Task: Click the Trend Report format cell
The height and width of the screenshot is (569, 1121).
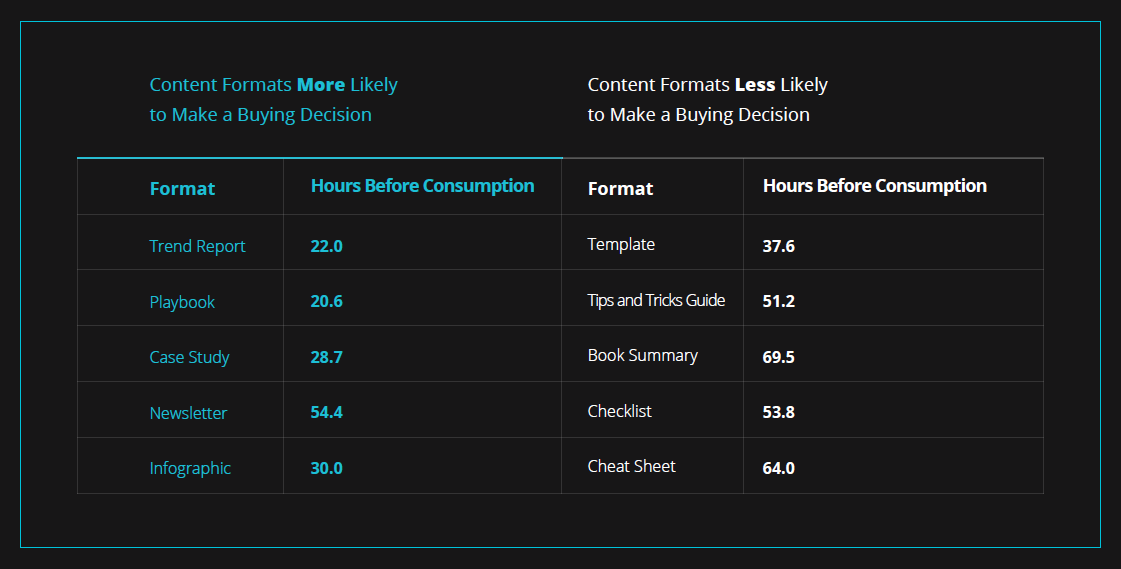Action: click(x=197, y=246)
